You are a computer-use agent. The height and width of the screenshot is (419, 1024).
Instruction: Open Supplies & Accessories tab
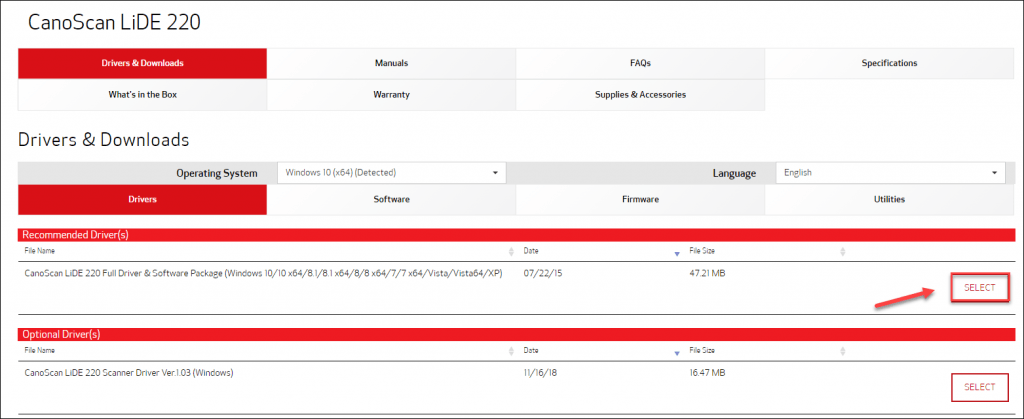tap(640, 95)
